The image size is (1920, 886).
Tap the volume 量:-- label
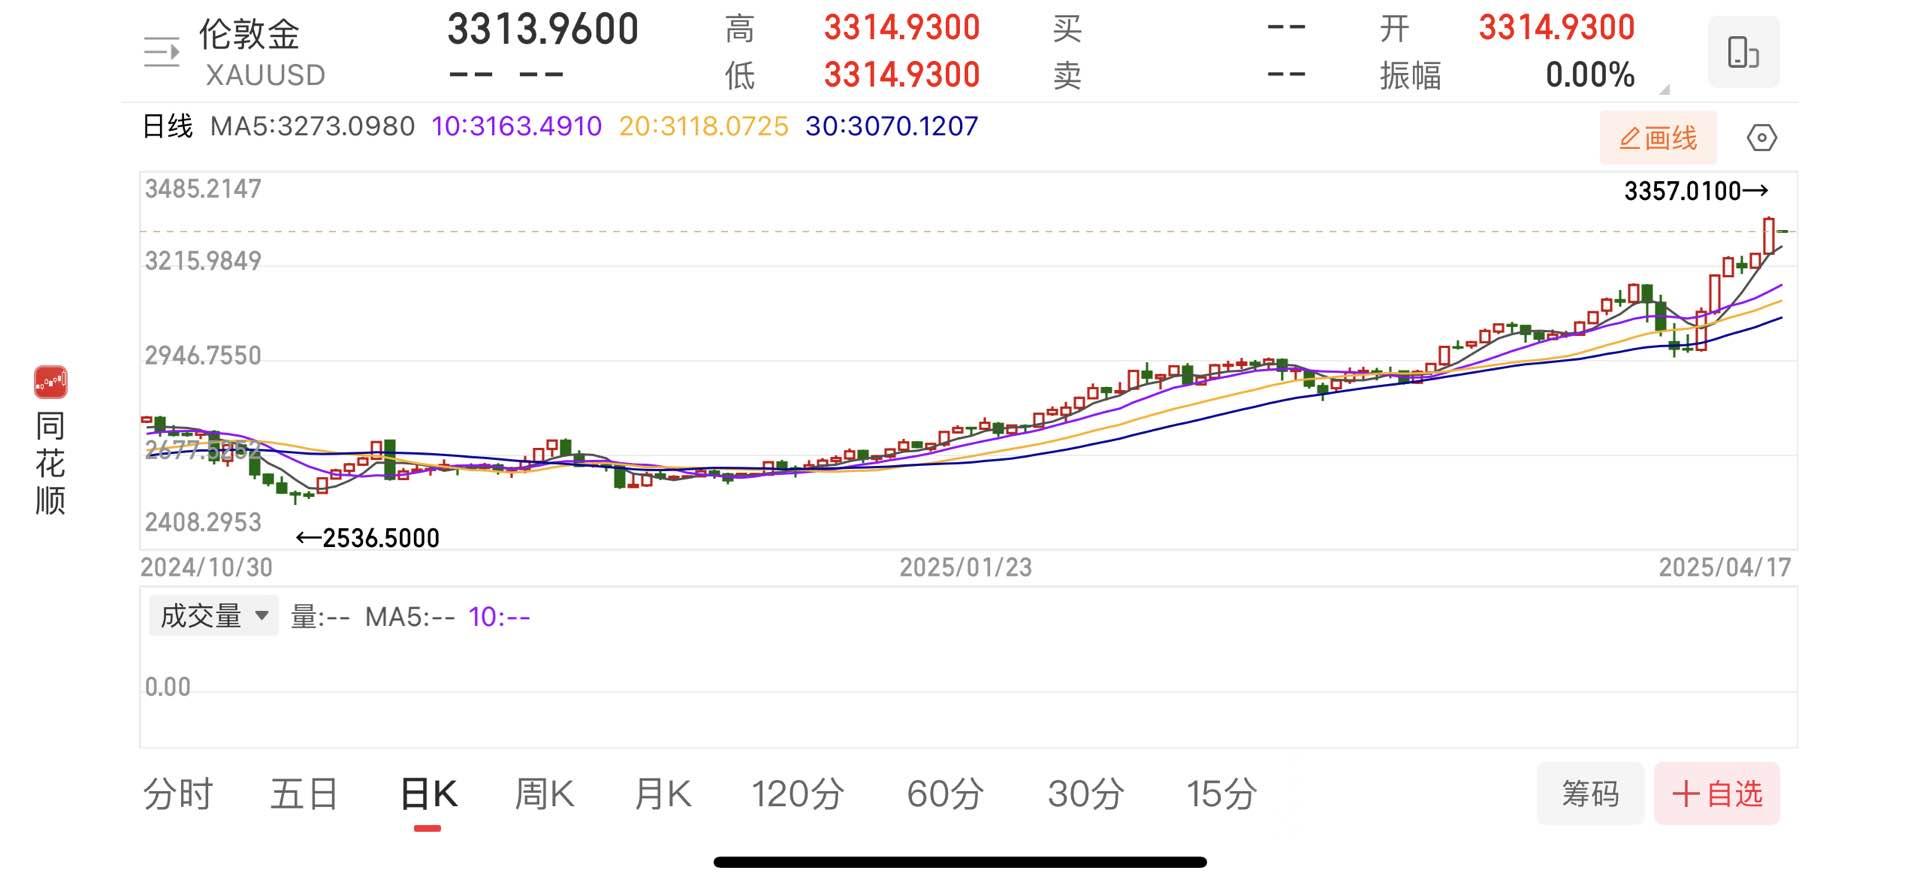pyautogui.click(x=320, y=617)
